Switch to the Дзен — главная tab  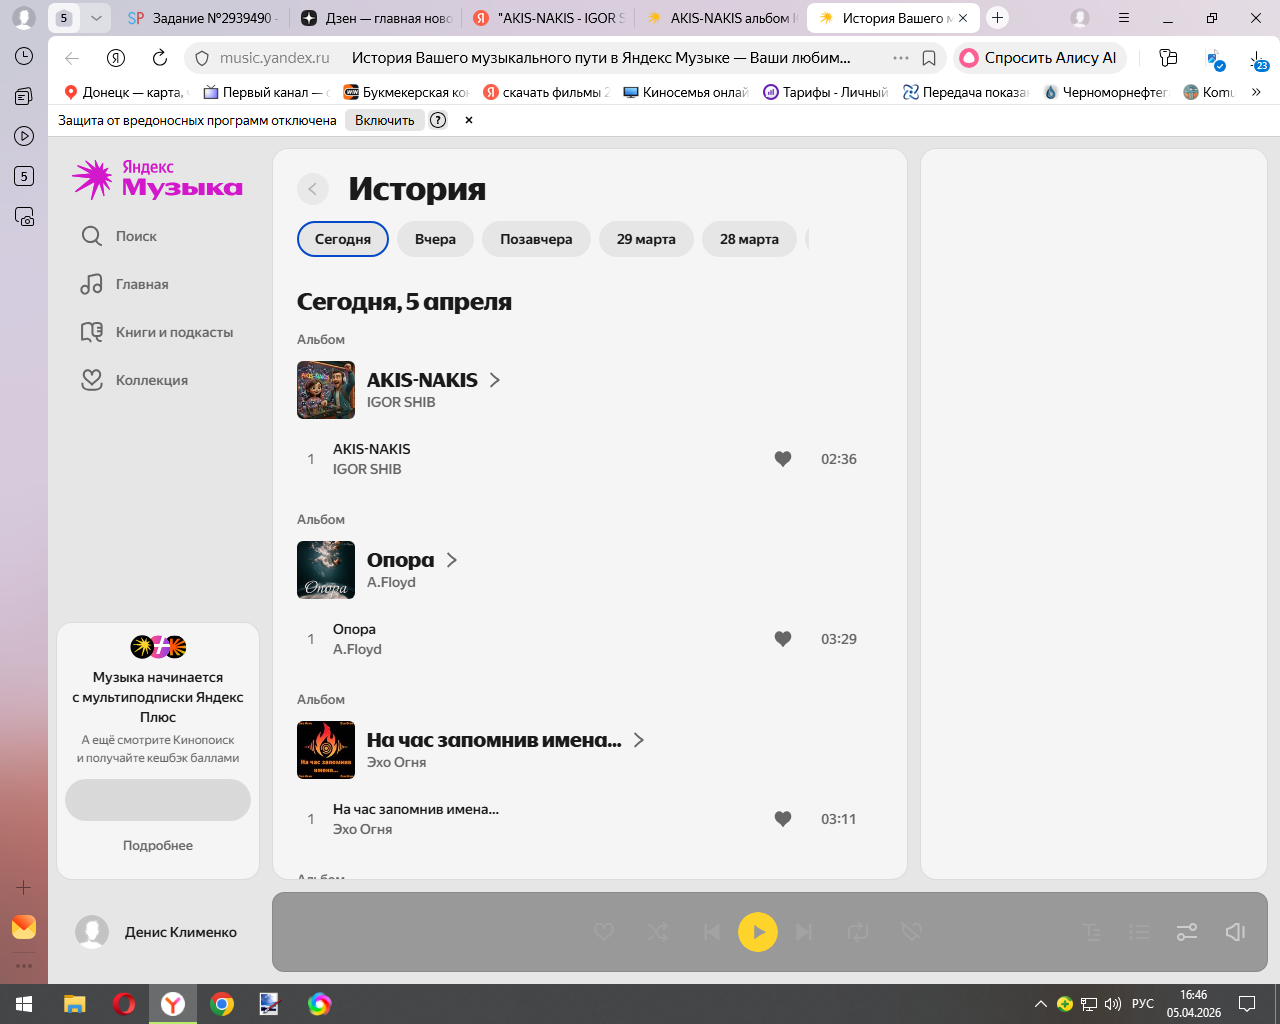tap(378, 18)
